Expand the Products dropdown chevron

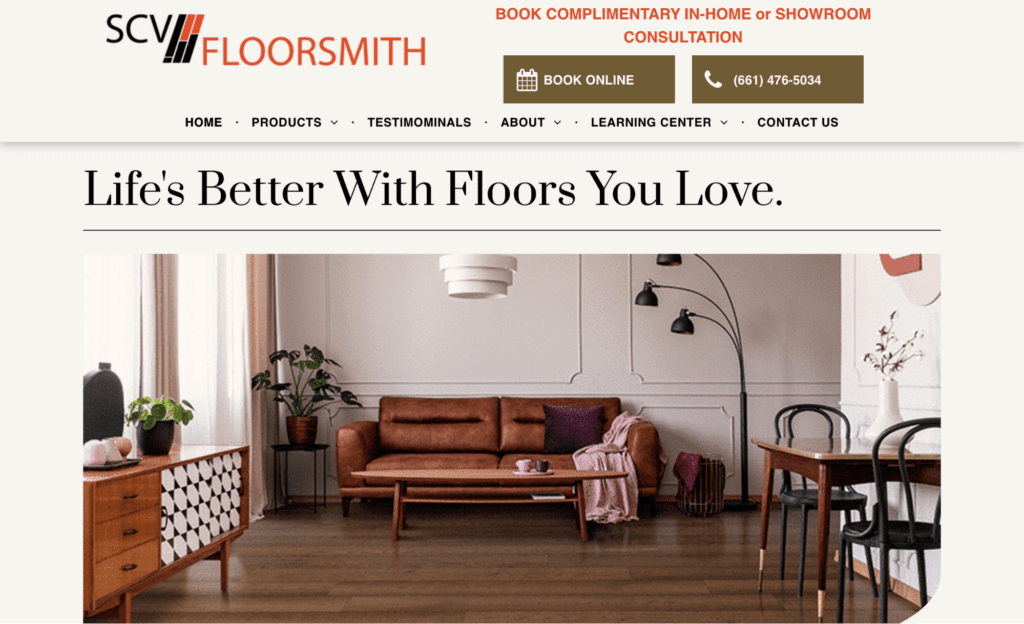click(x=334, y=123)
